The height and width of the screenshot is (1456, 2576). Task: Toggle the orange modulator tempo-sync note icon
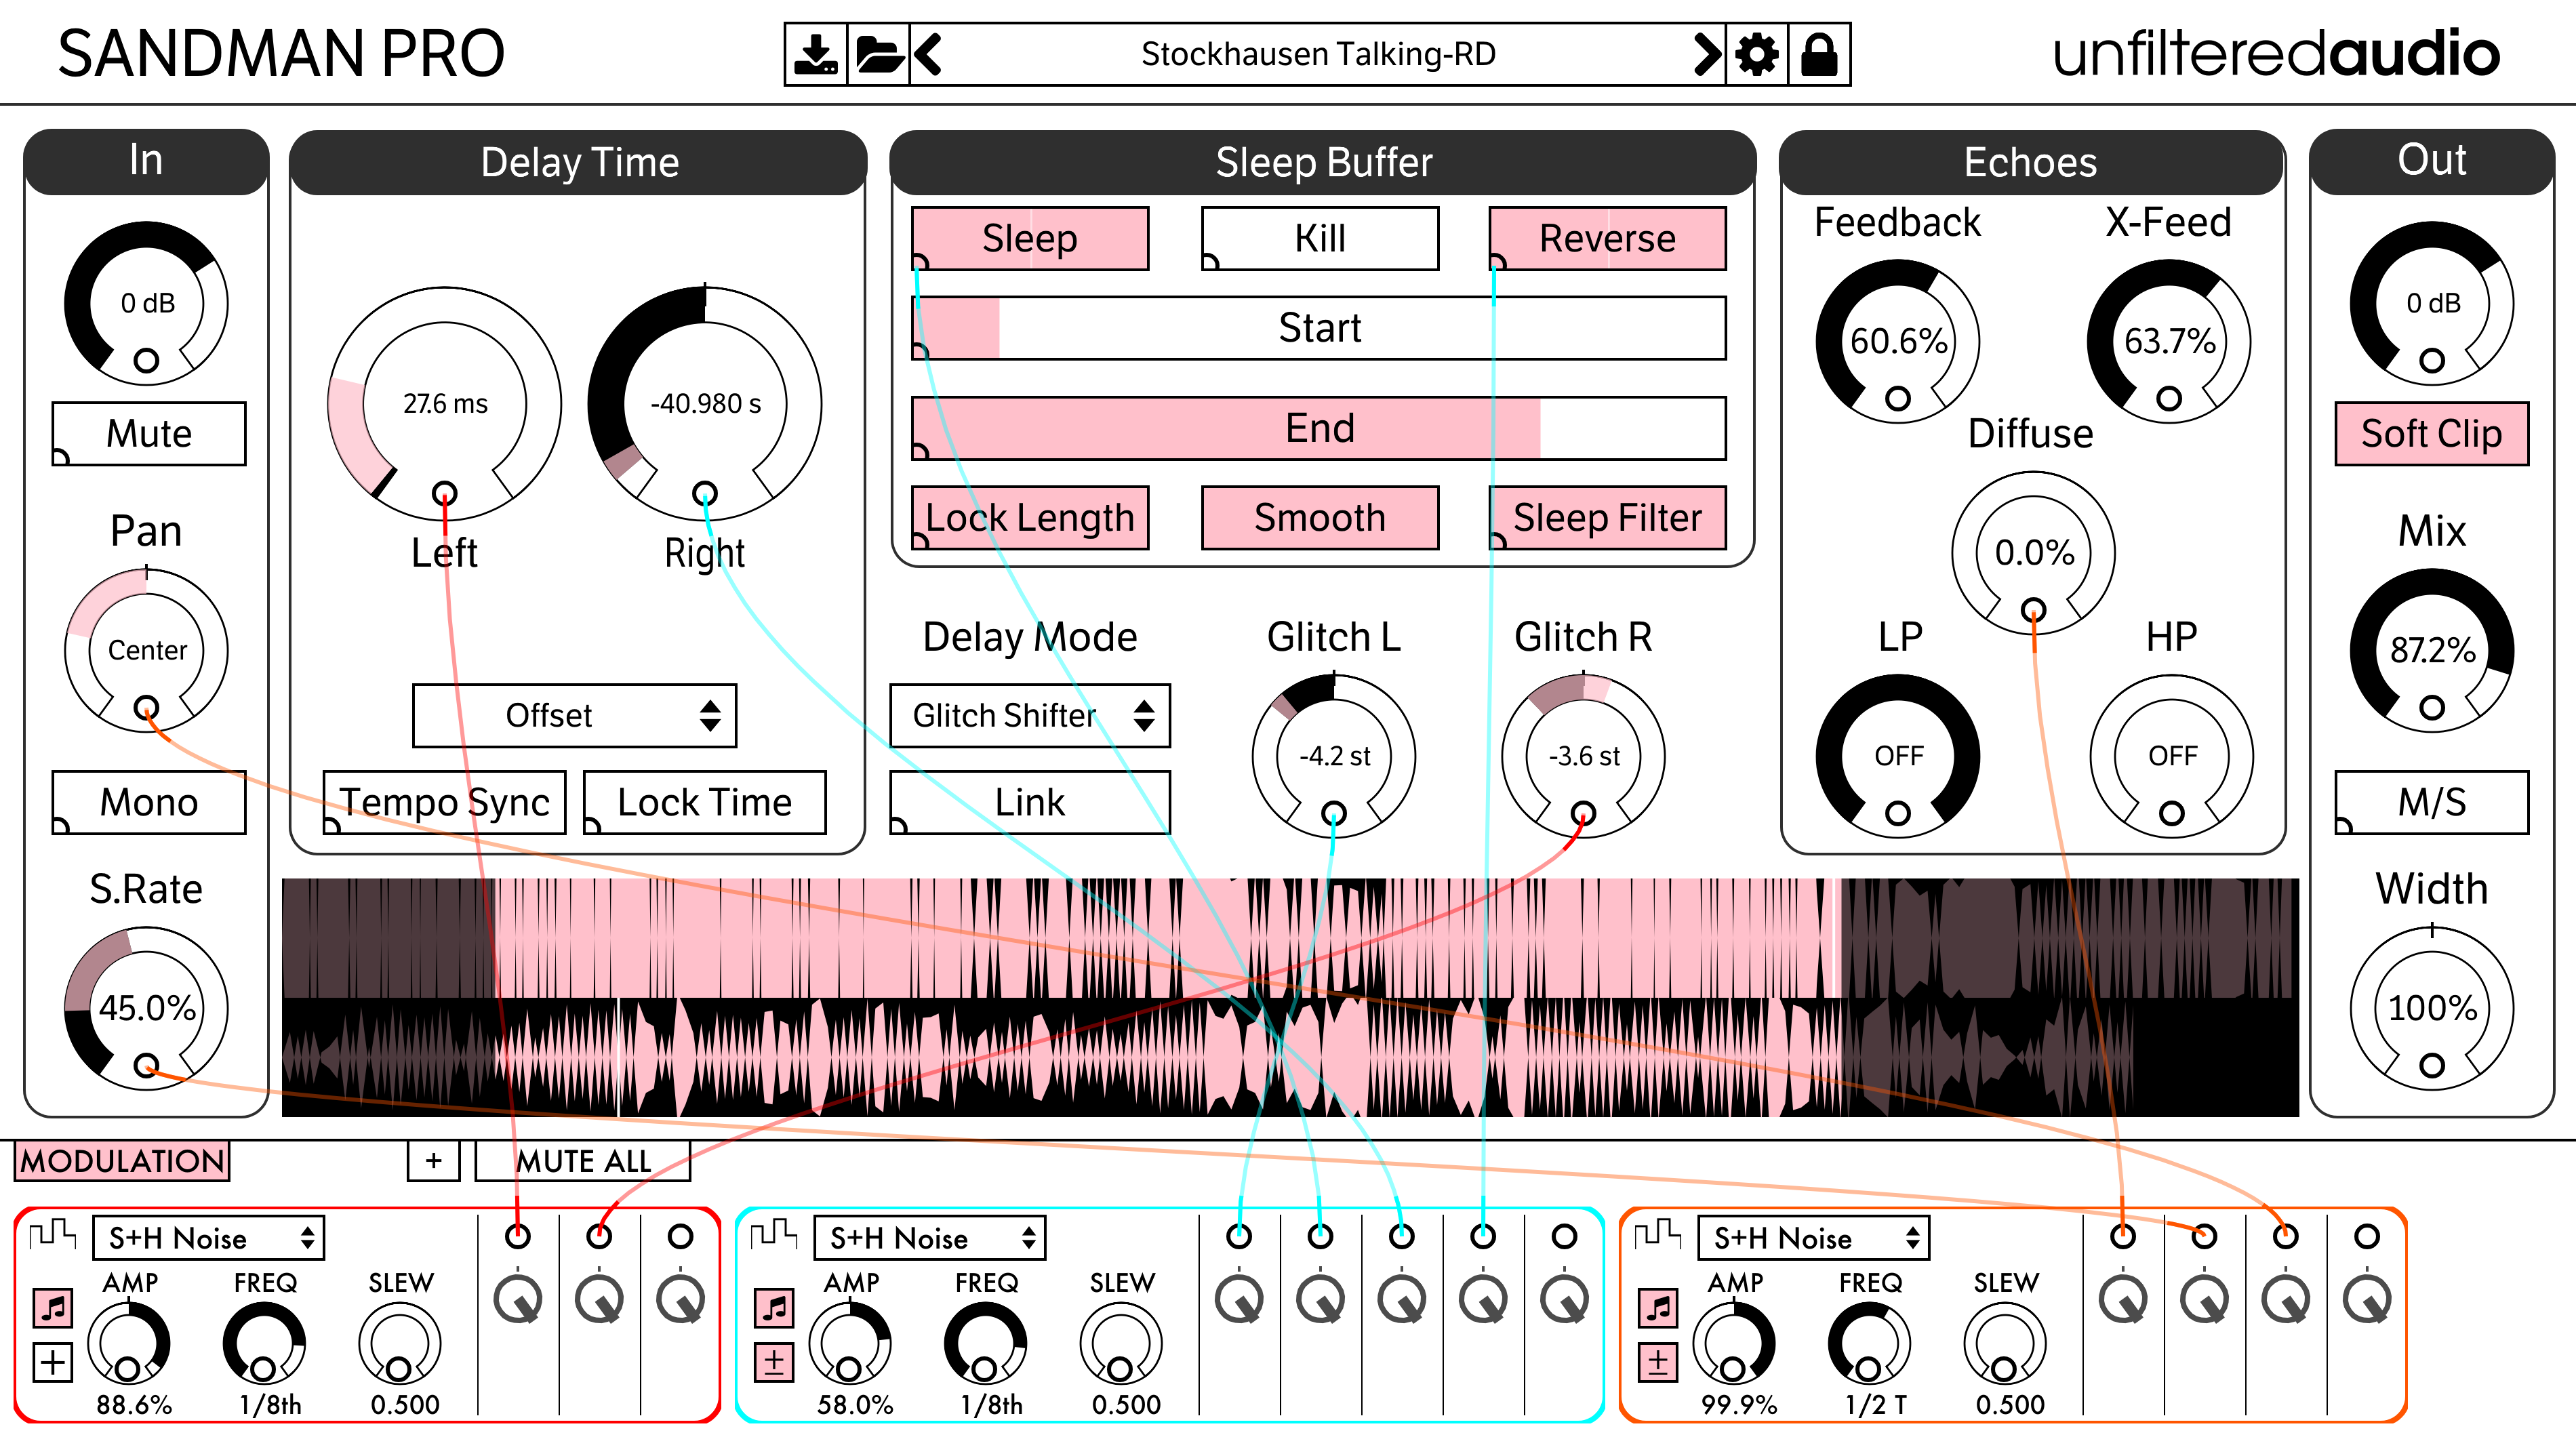(x=1658, y=1307)
